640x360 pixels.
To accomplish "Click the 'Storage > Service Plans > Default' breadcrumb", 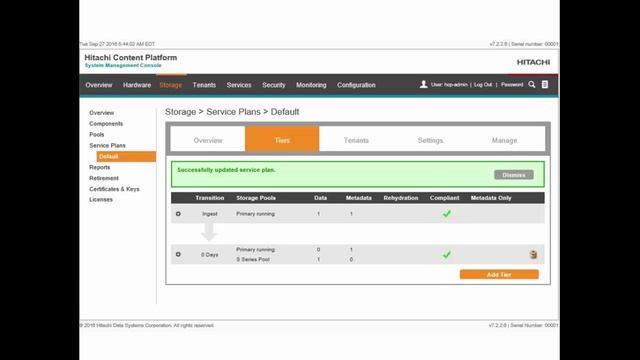I will pos(232,112).
